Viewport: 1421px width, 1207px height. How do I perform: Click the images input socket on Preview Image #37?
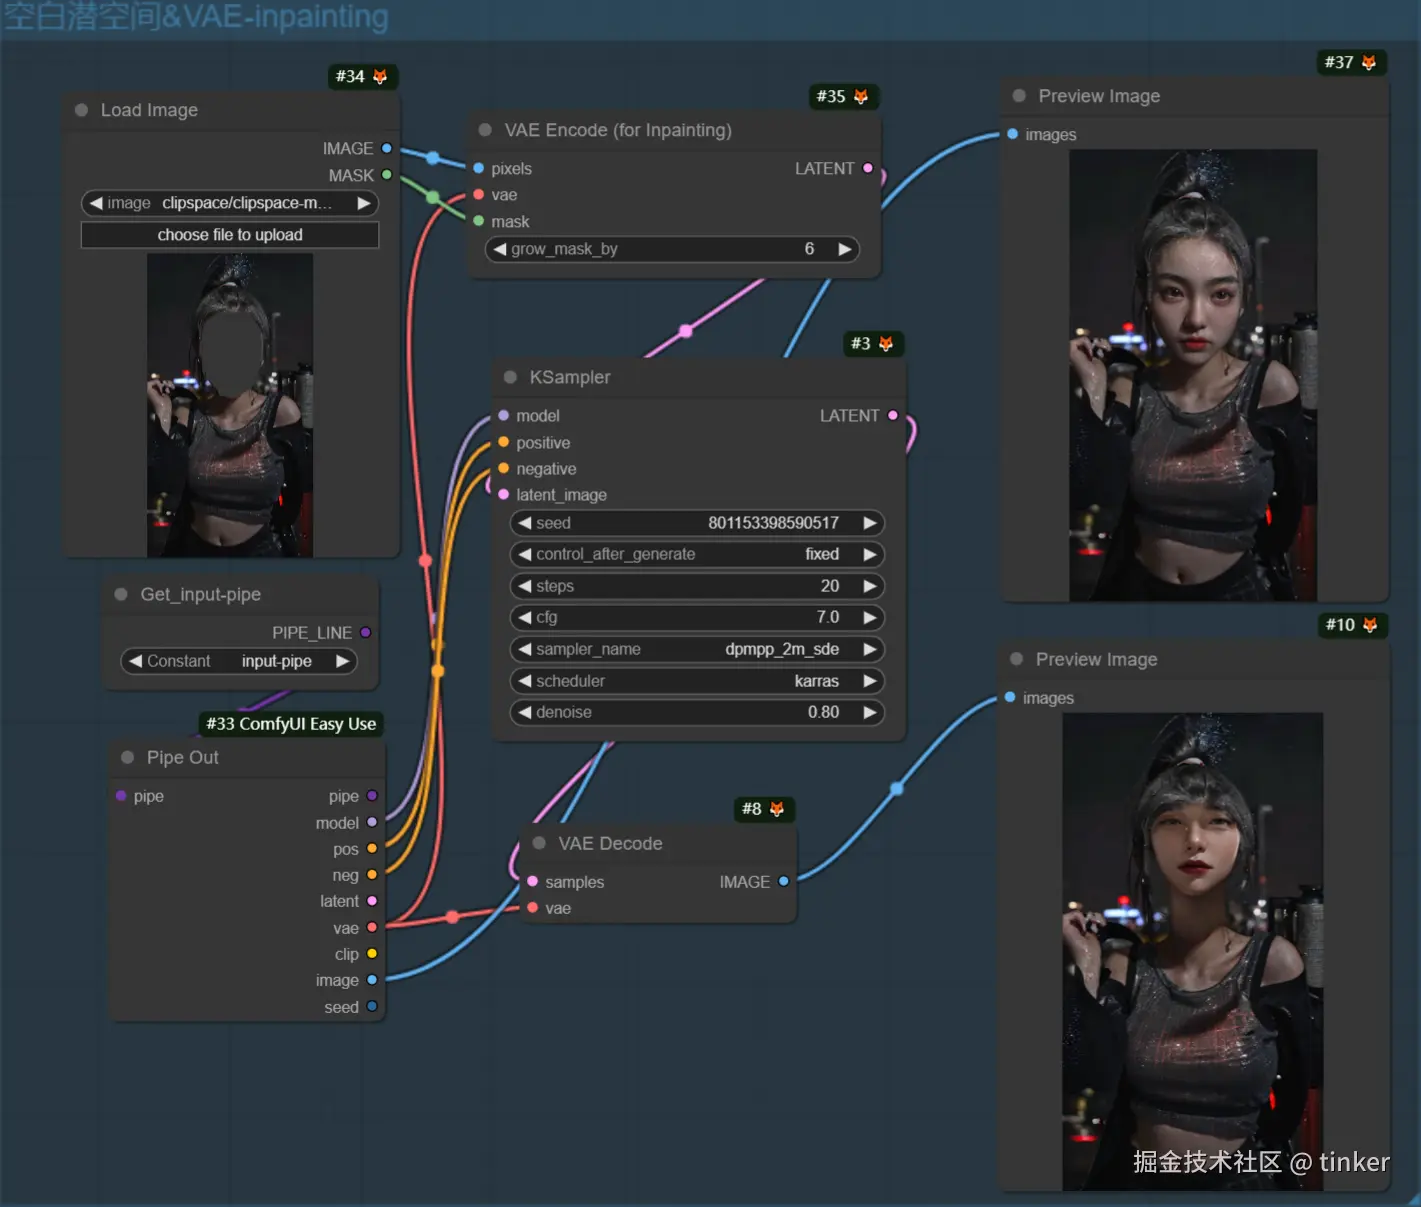point(1013,134)
